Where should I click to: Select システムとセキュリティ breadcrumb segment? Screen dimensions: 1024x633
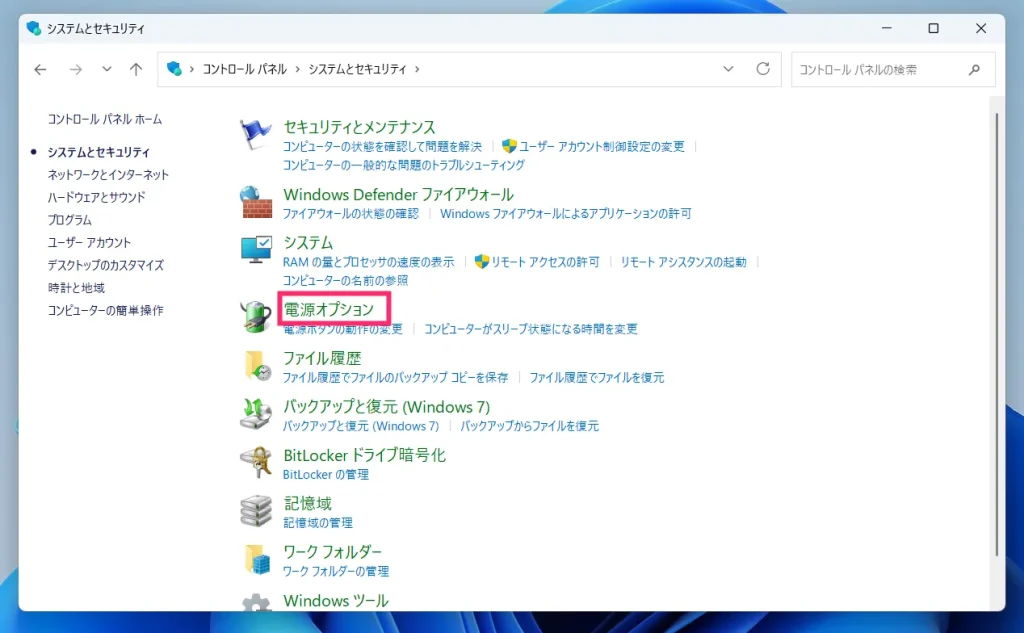(357, 69)
